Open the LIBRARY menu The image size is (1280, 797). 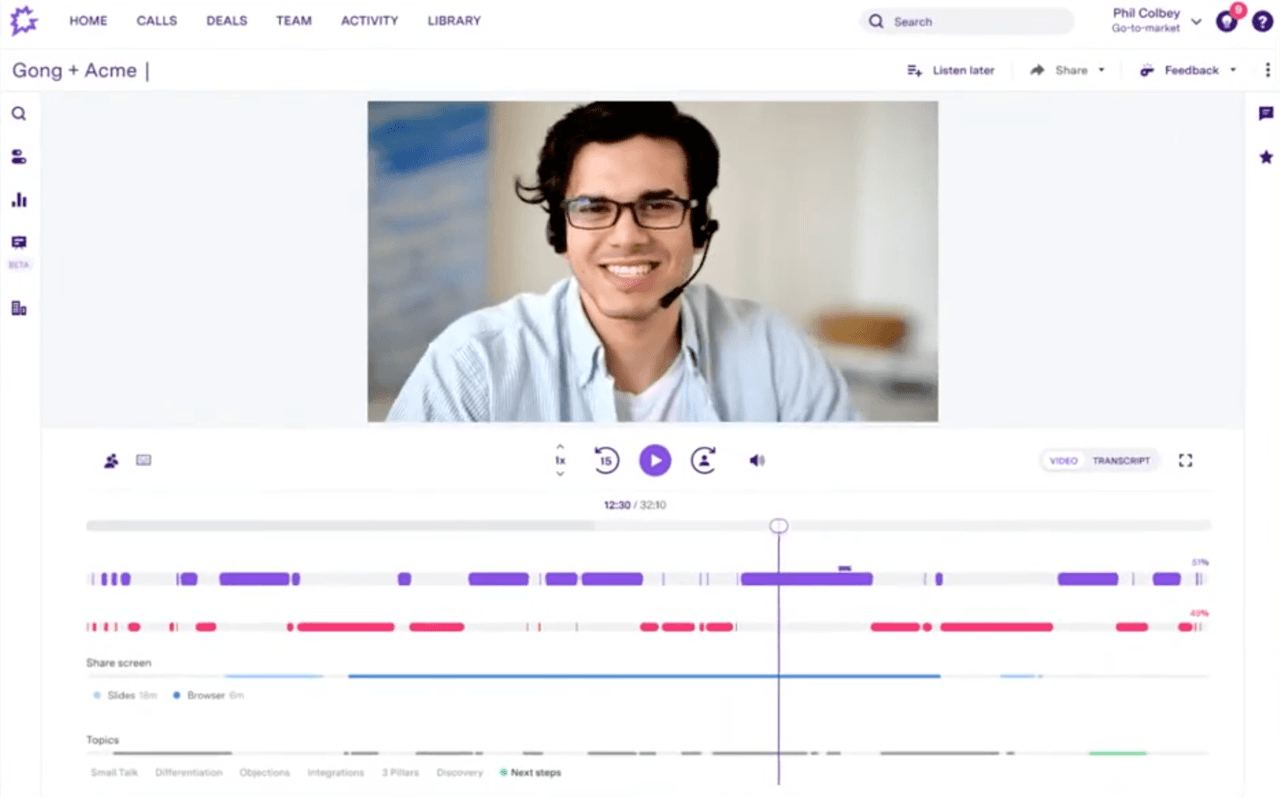[x=454, y=20]
